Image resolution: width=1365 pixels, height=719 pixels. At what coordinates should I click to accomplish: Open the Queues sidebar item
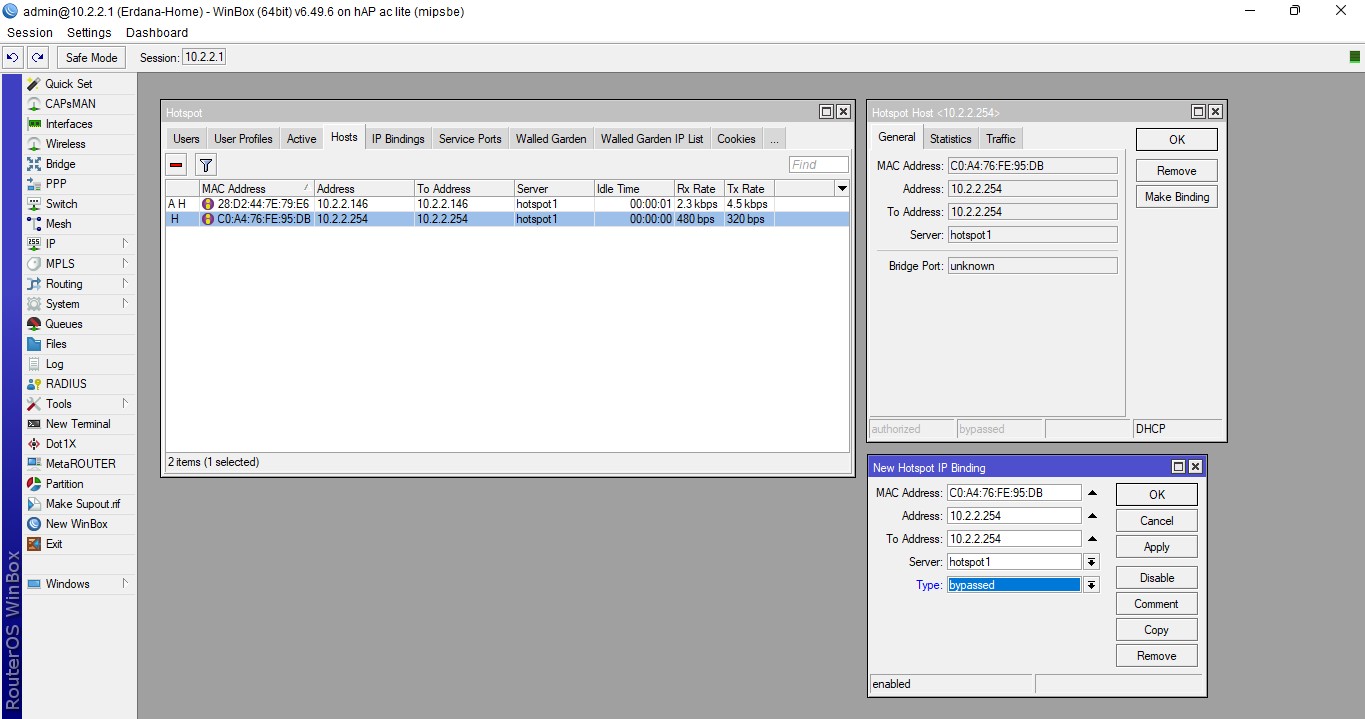(63, 324)
